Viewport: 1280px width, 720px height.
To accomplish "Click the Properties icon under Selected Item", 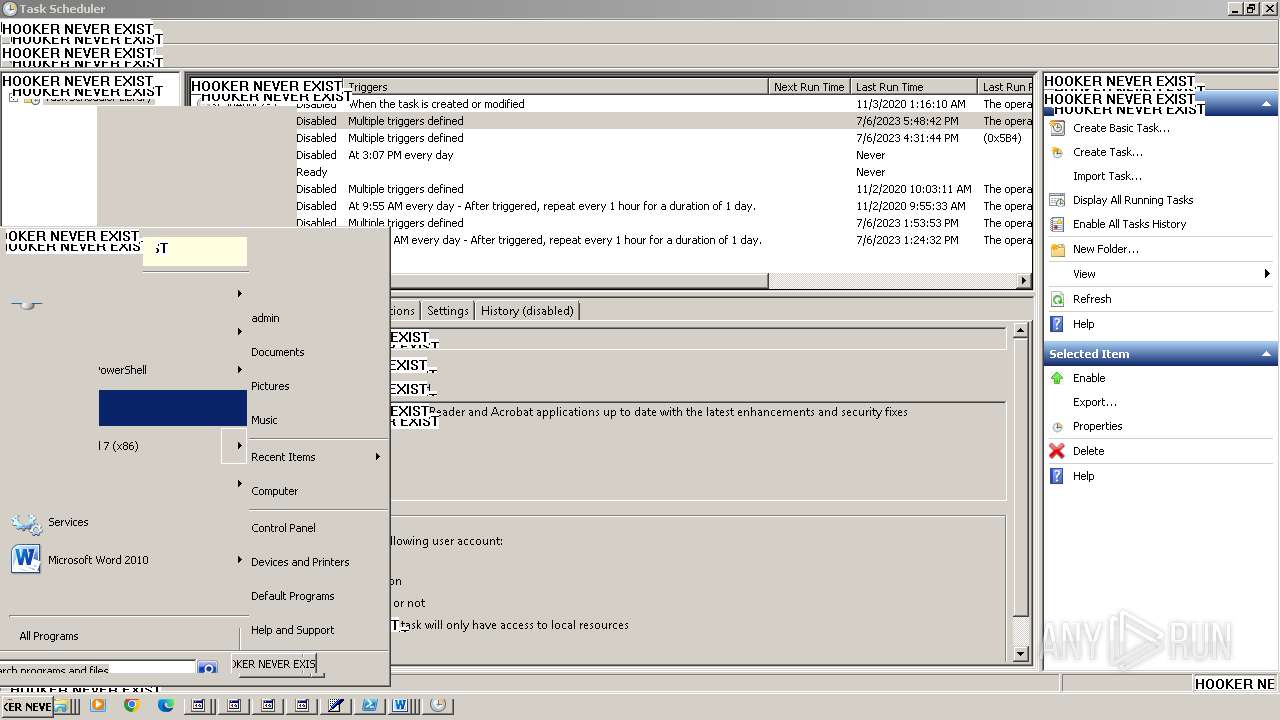I will click(1057, 426).
